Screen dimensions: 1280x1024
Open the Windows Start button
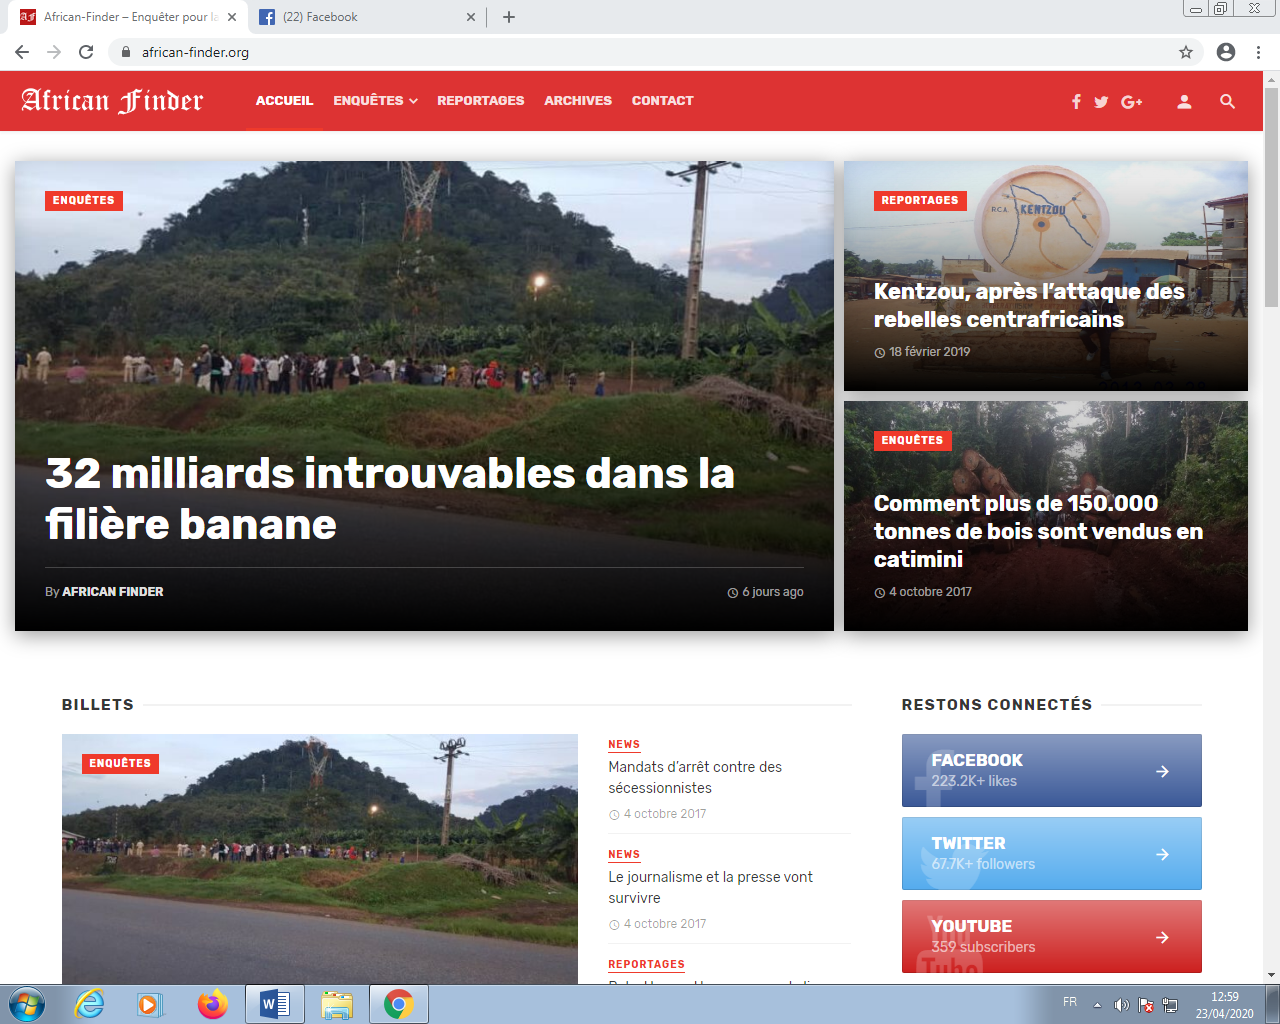coord(26,1004)
